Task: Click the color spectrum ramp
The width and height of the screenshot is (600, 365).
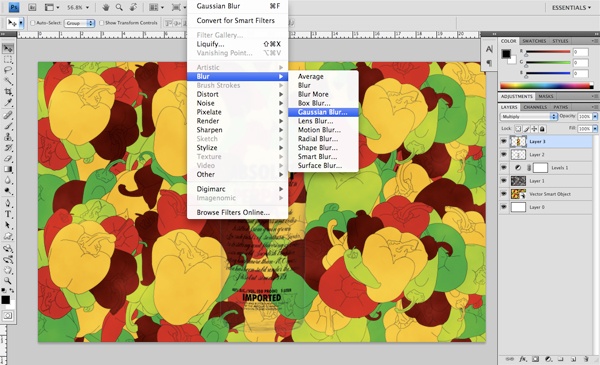Action: point(546,86)
